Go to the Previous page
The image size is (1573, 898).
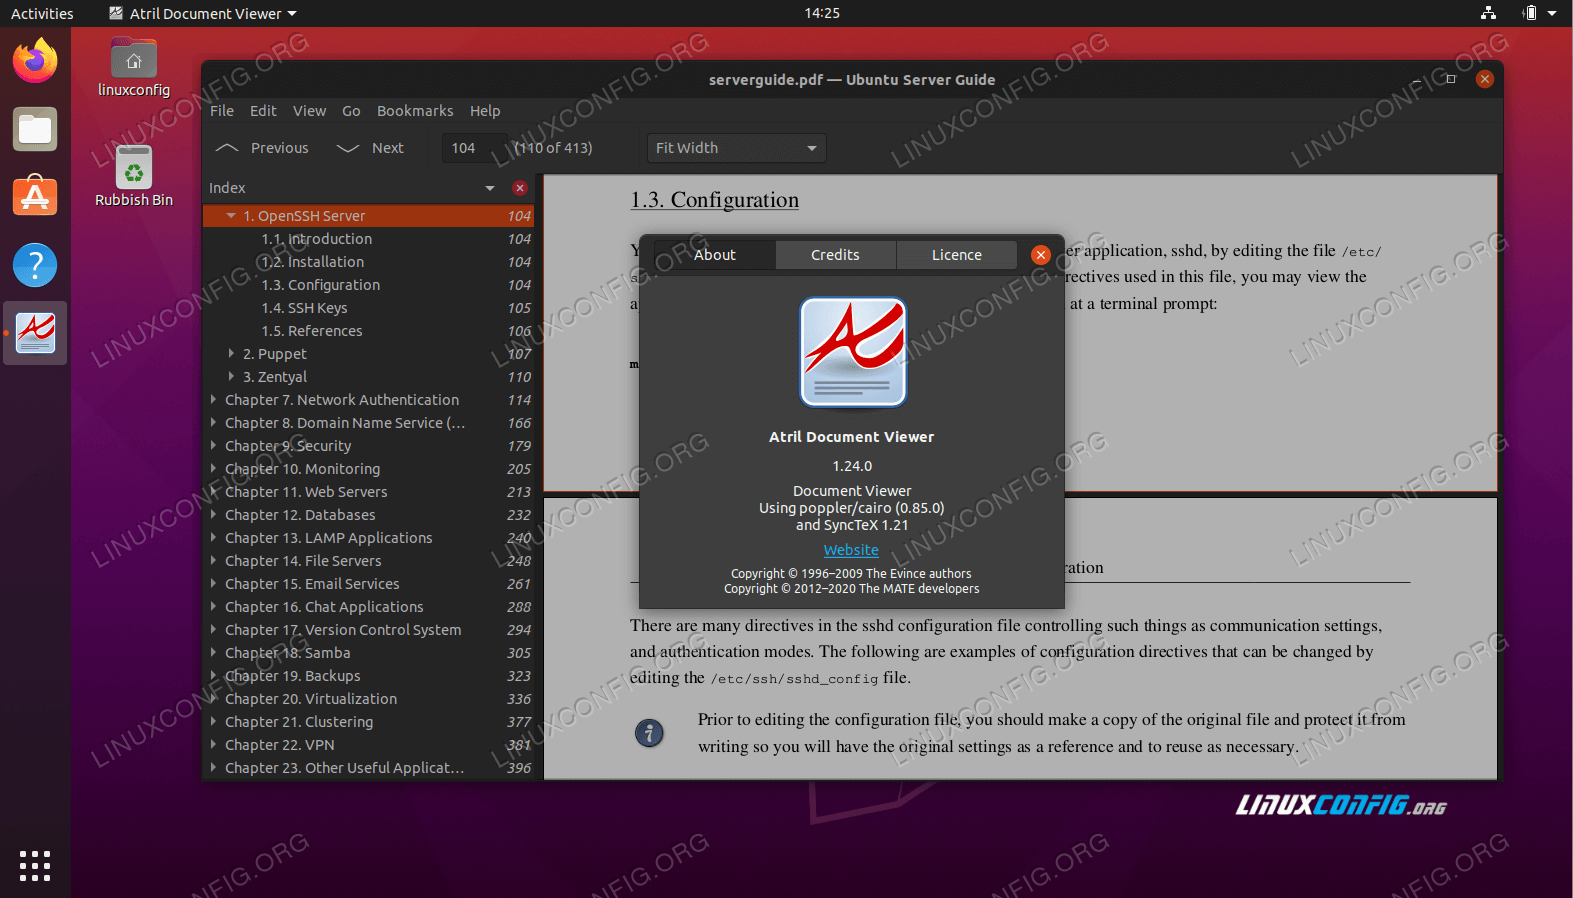[x=263, y=148]
